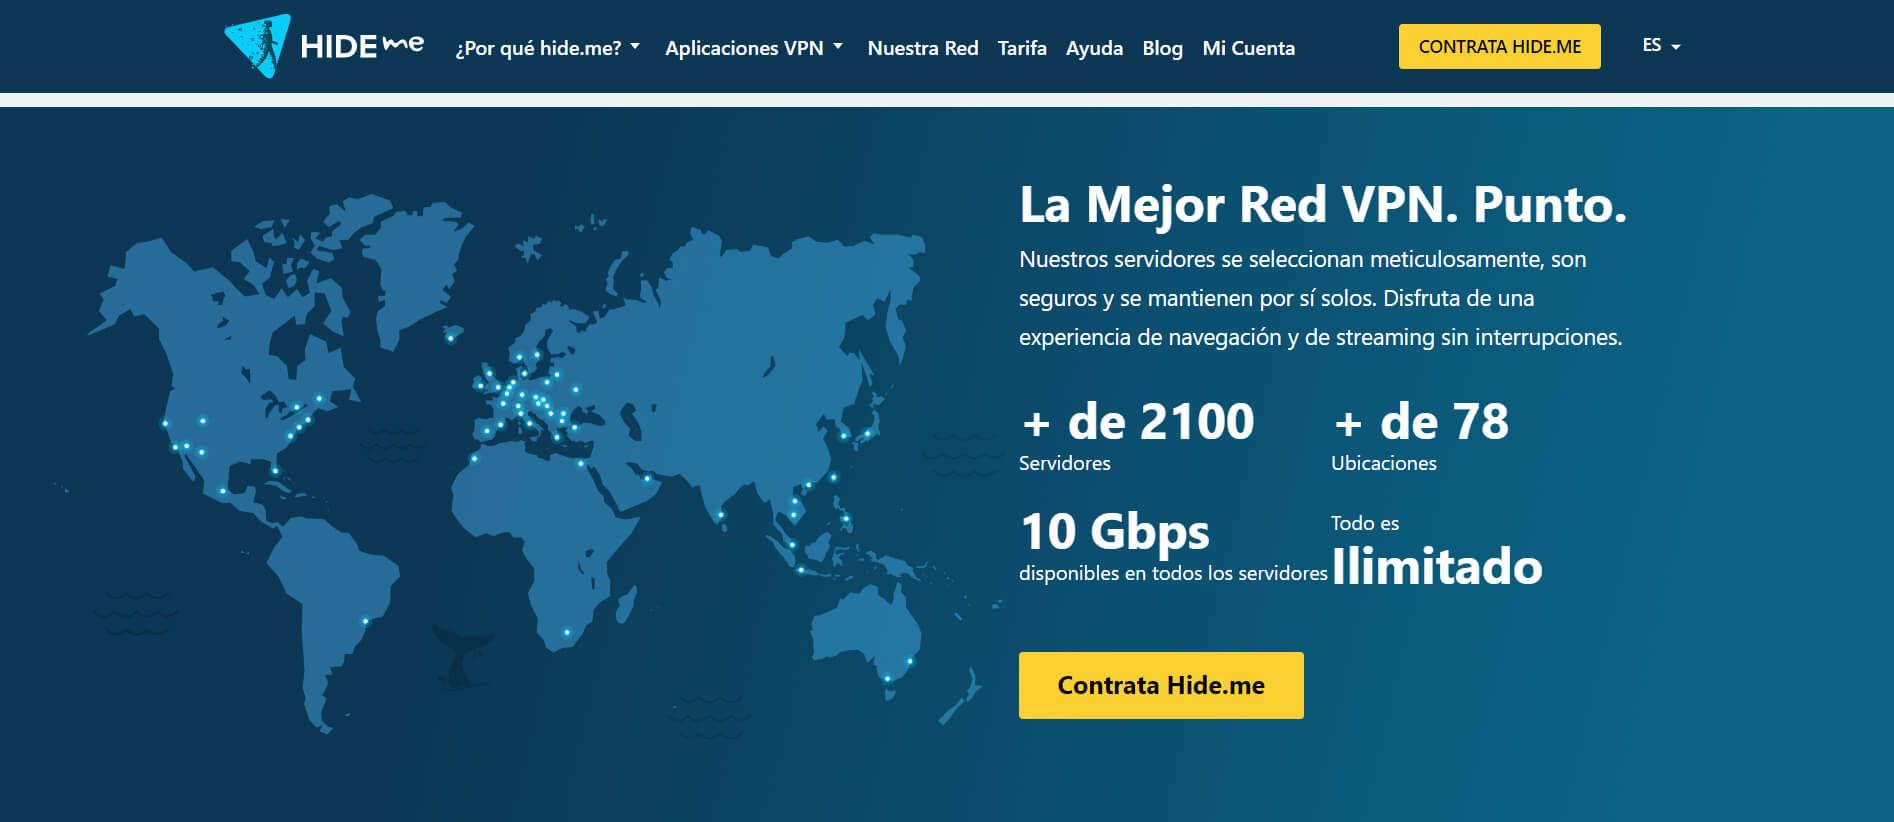The width and height of the screenshot is (1894, 822).
Task: Click the + de 78 locations figure
Action: 1420,421
